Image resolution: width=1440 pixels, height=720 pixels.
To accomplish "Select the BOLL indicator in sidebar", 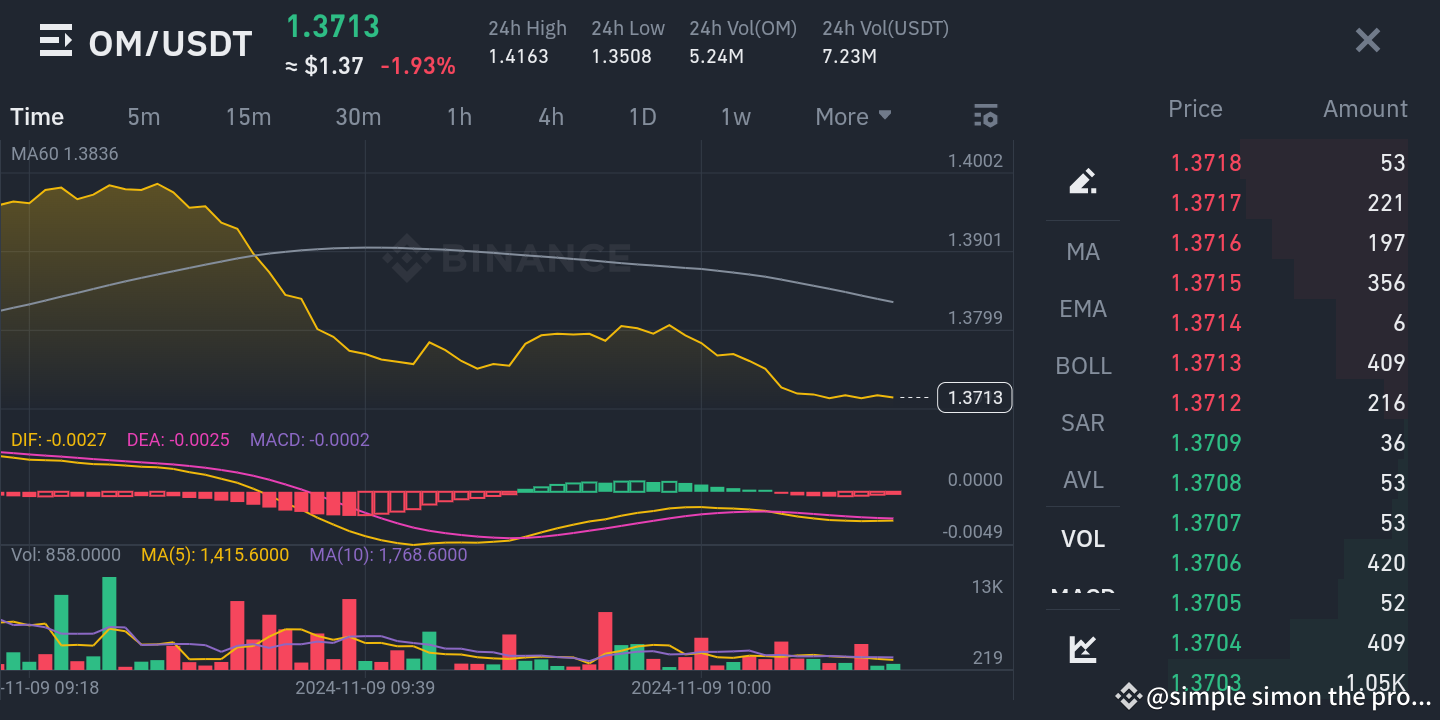I will point(1083,366).
